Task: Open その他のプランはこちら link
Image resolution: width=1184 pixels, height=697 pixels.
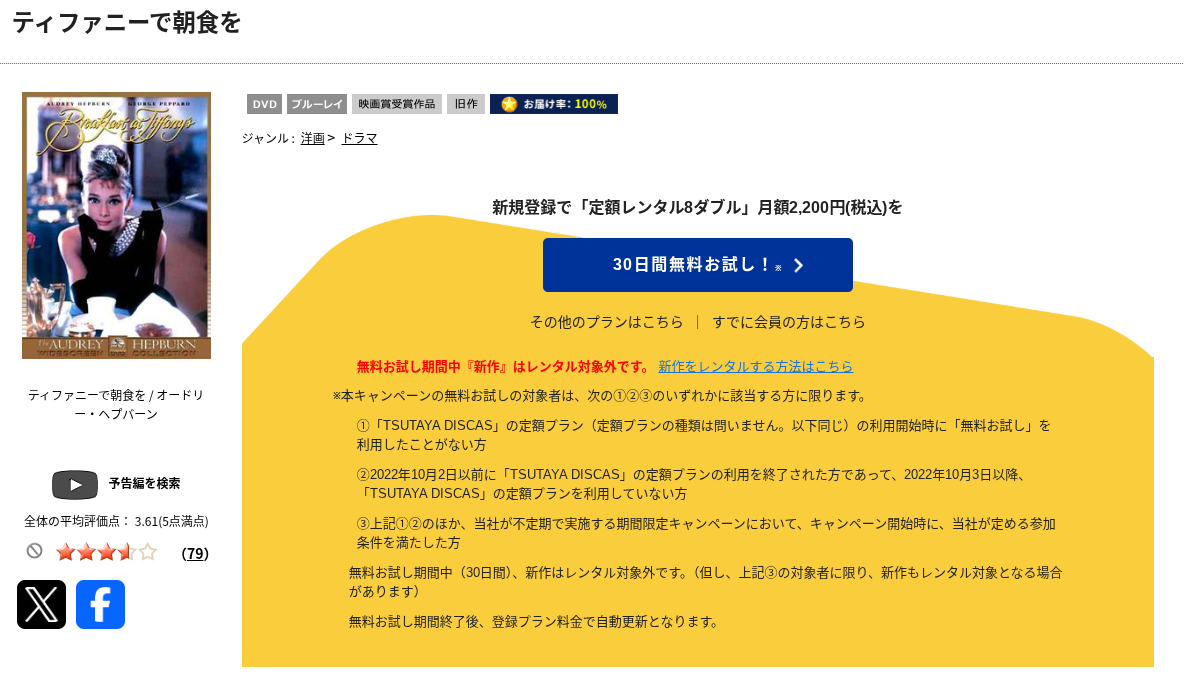Action: point(606,322)
